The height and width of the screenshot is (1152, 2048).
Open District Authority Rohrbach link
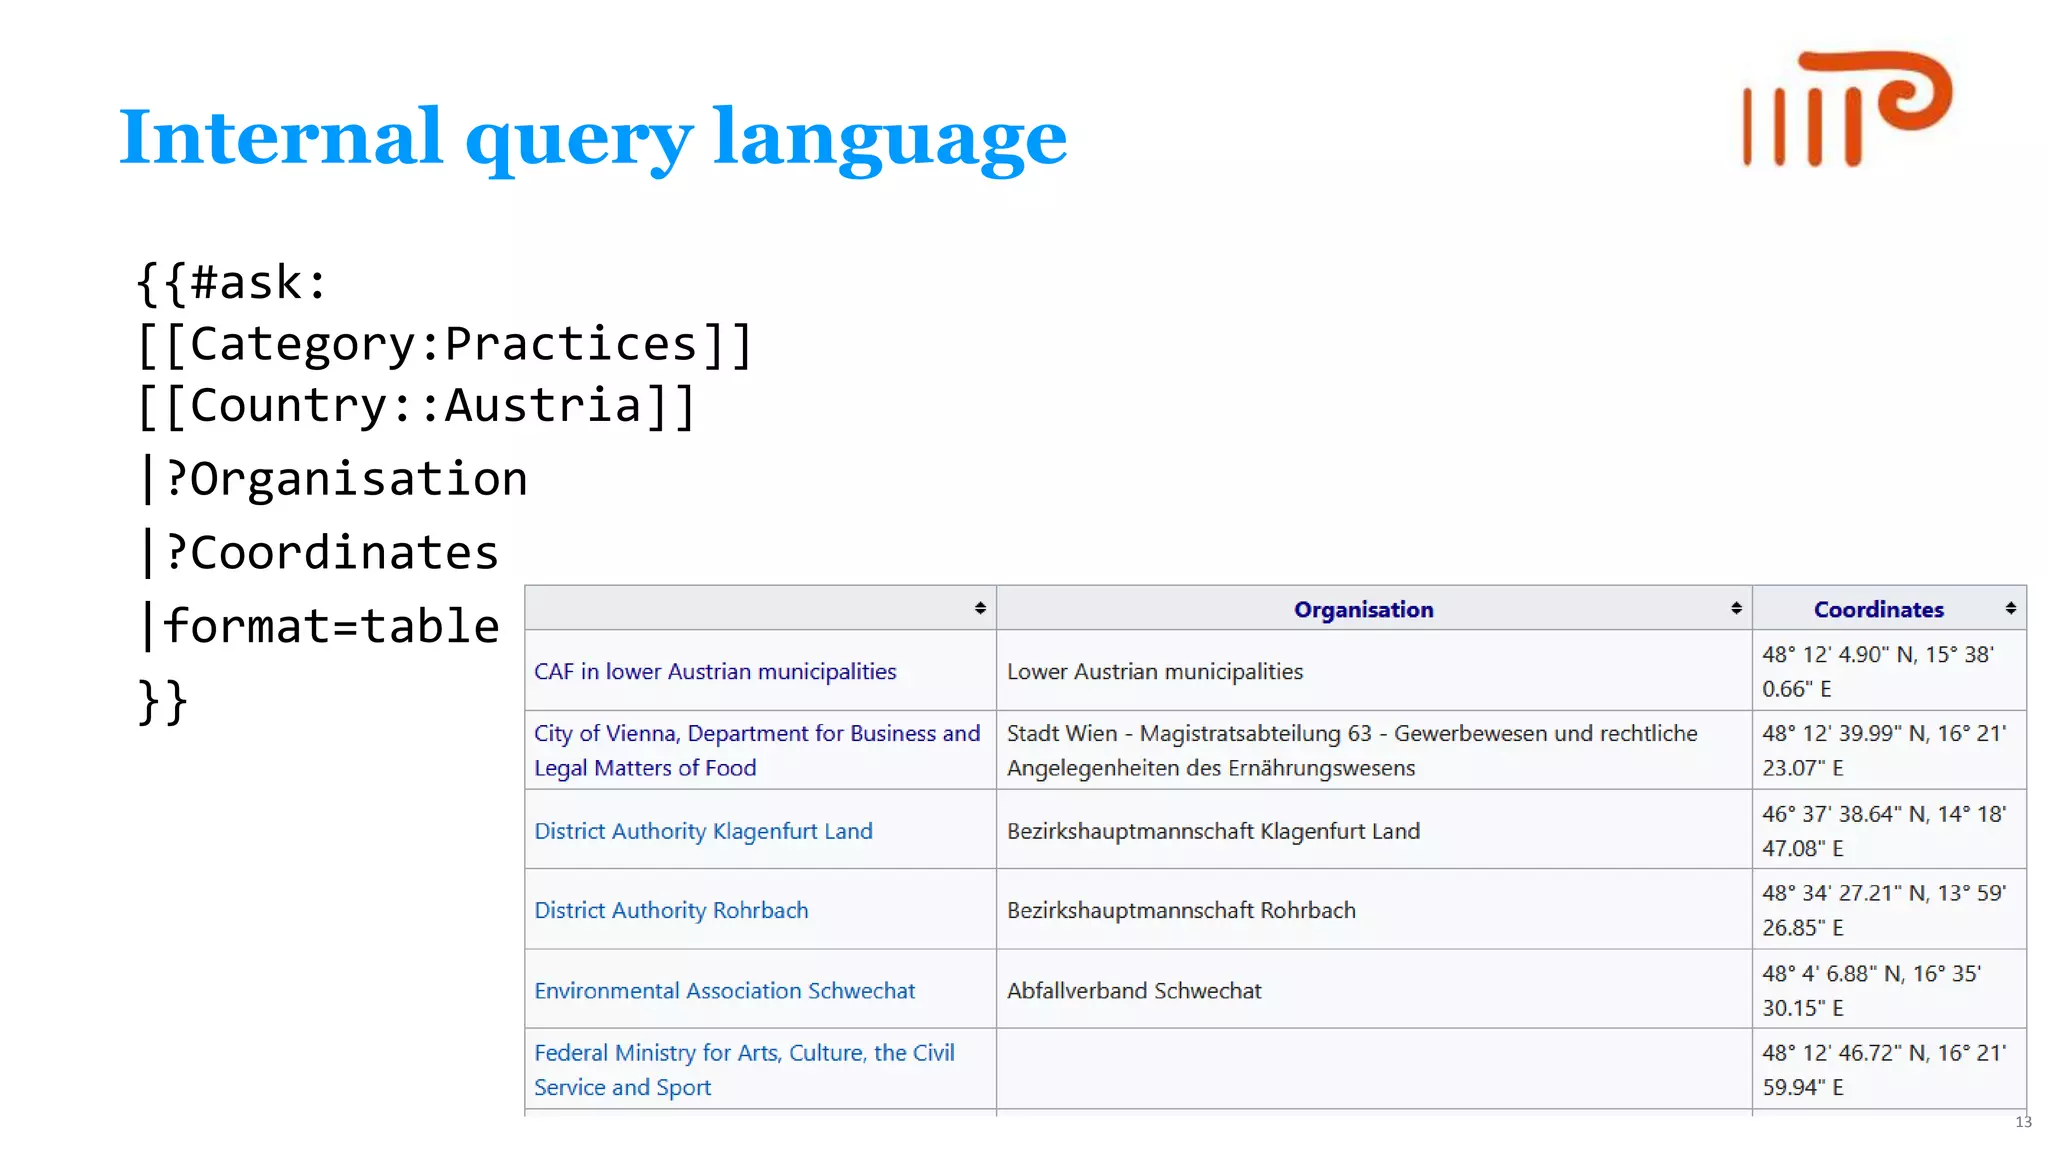tap(671, 910)
